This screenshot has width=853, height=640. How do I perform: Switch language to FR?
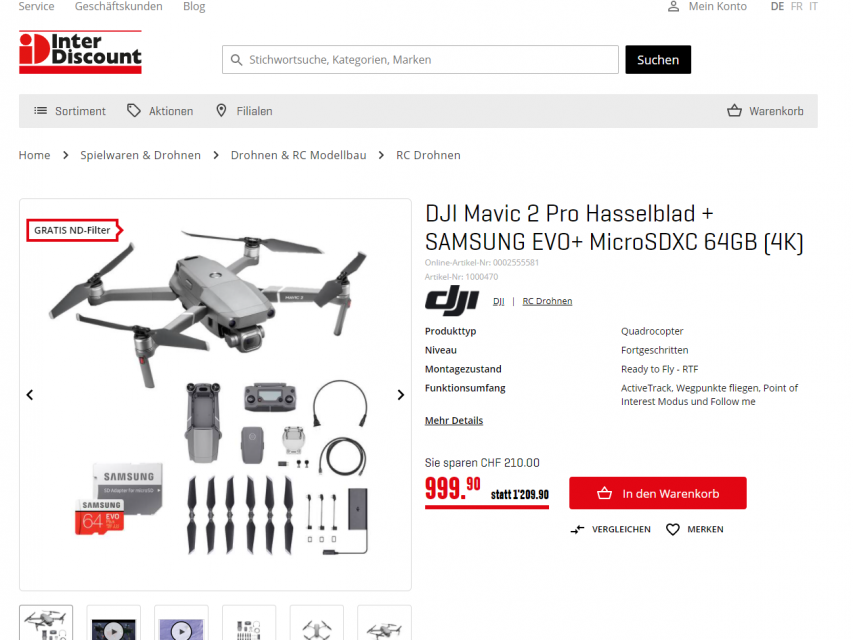pyautogui.click(x=796, y=7)
